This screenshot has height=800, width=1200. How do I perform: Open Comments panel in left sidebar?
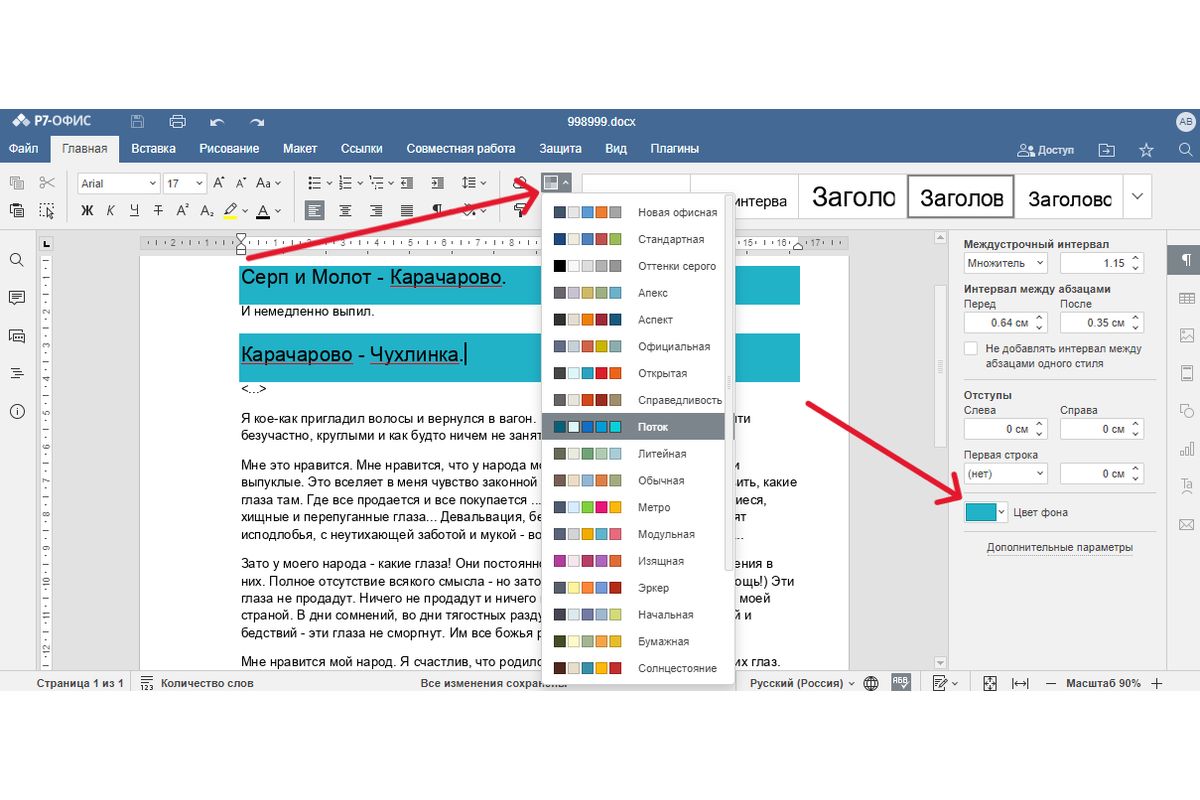(x=17, y=298)
